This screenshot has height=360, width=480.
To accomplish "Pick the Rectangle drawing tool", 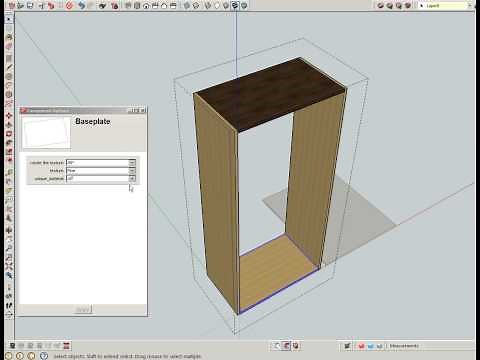I will click(9, 58).
